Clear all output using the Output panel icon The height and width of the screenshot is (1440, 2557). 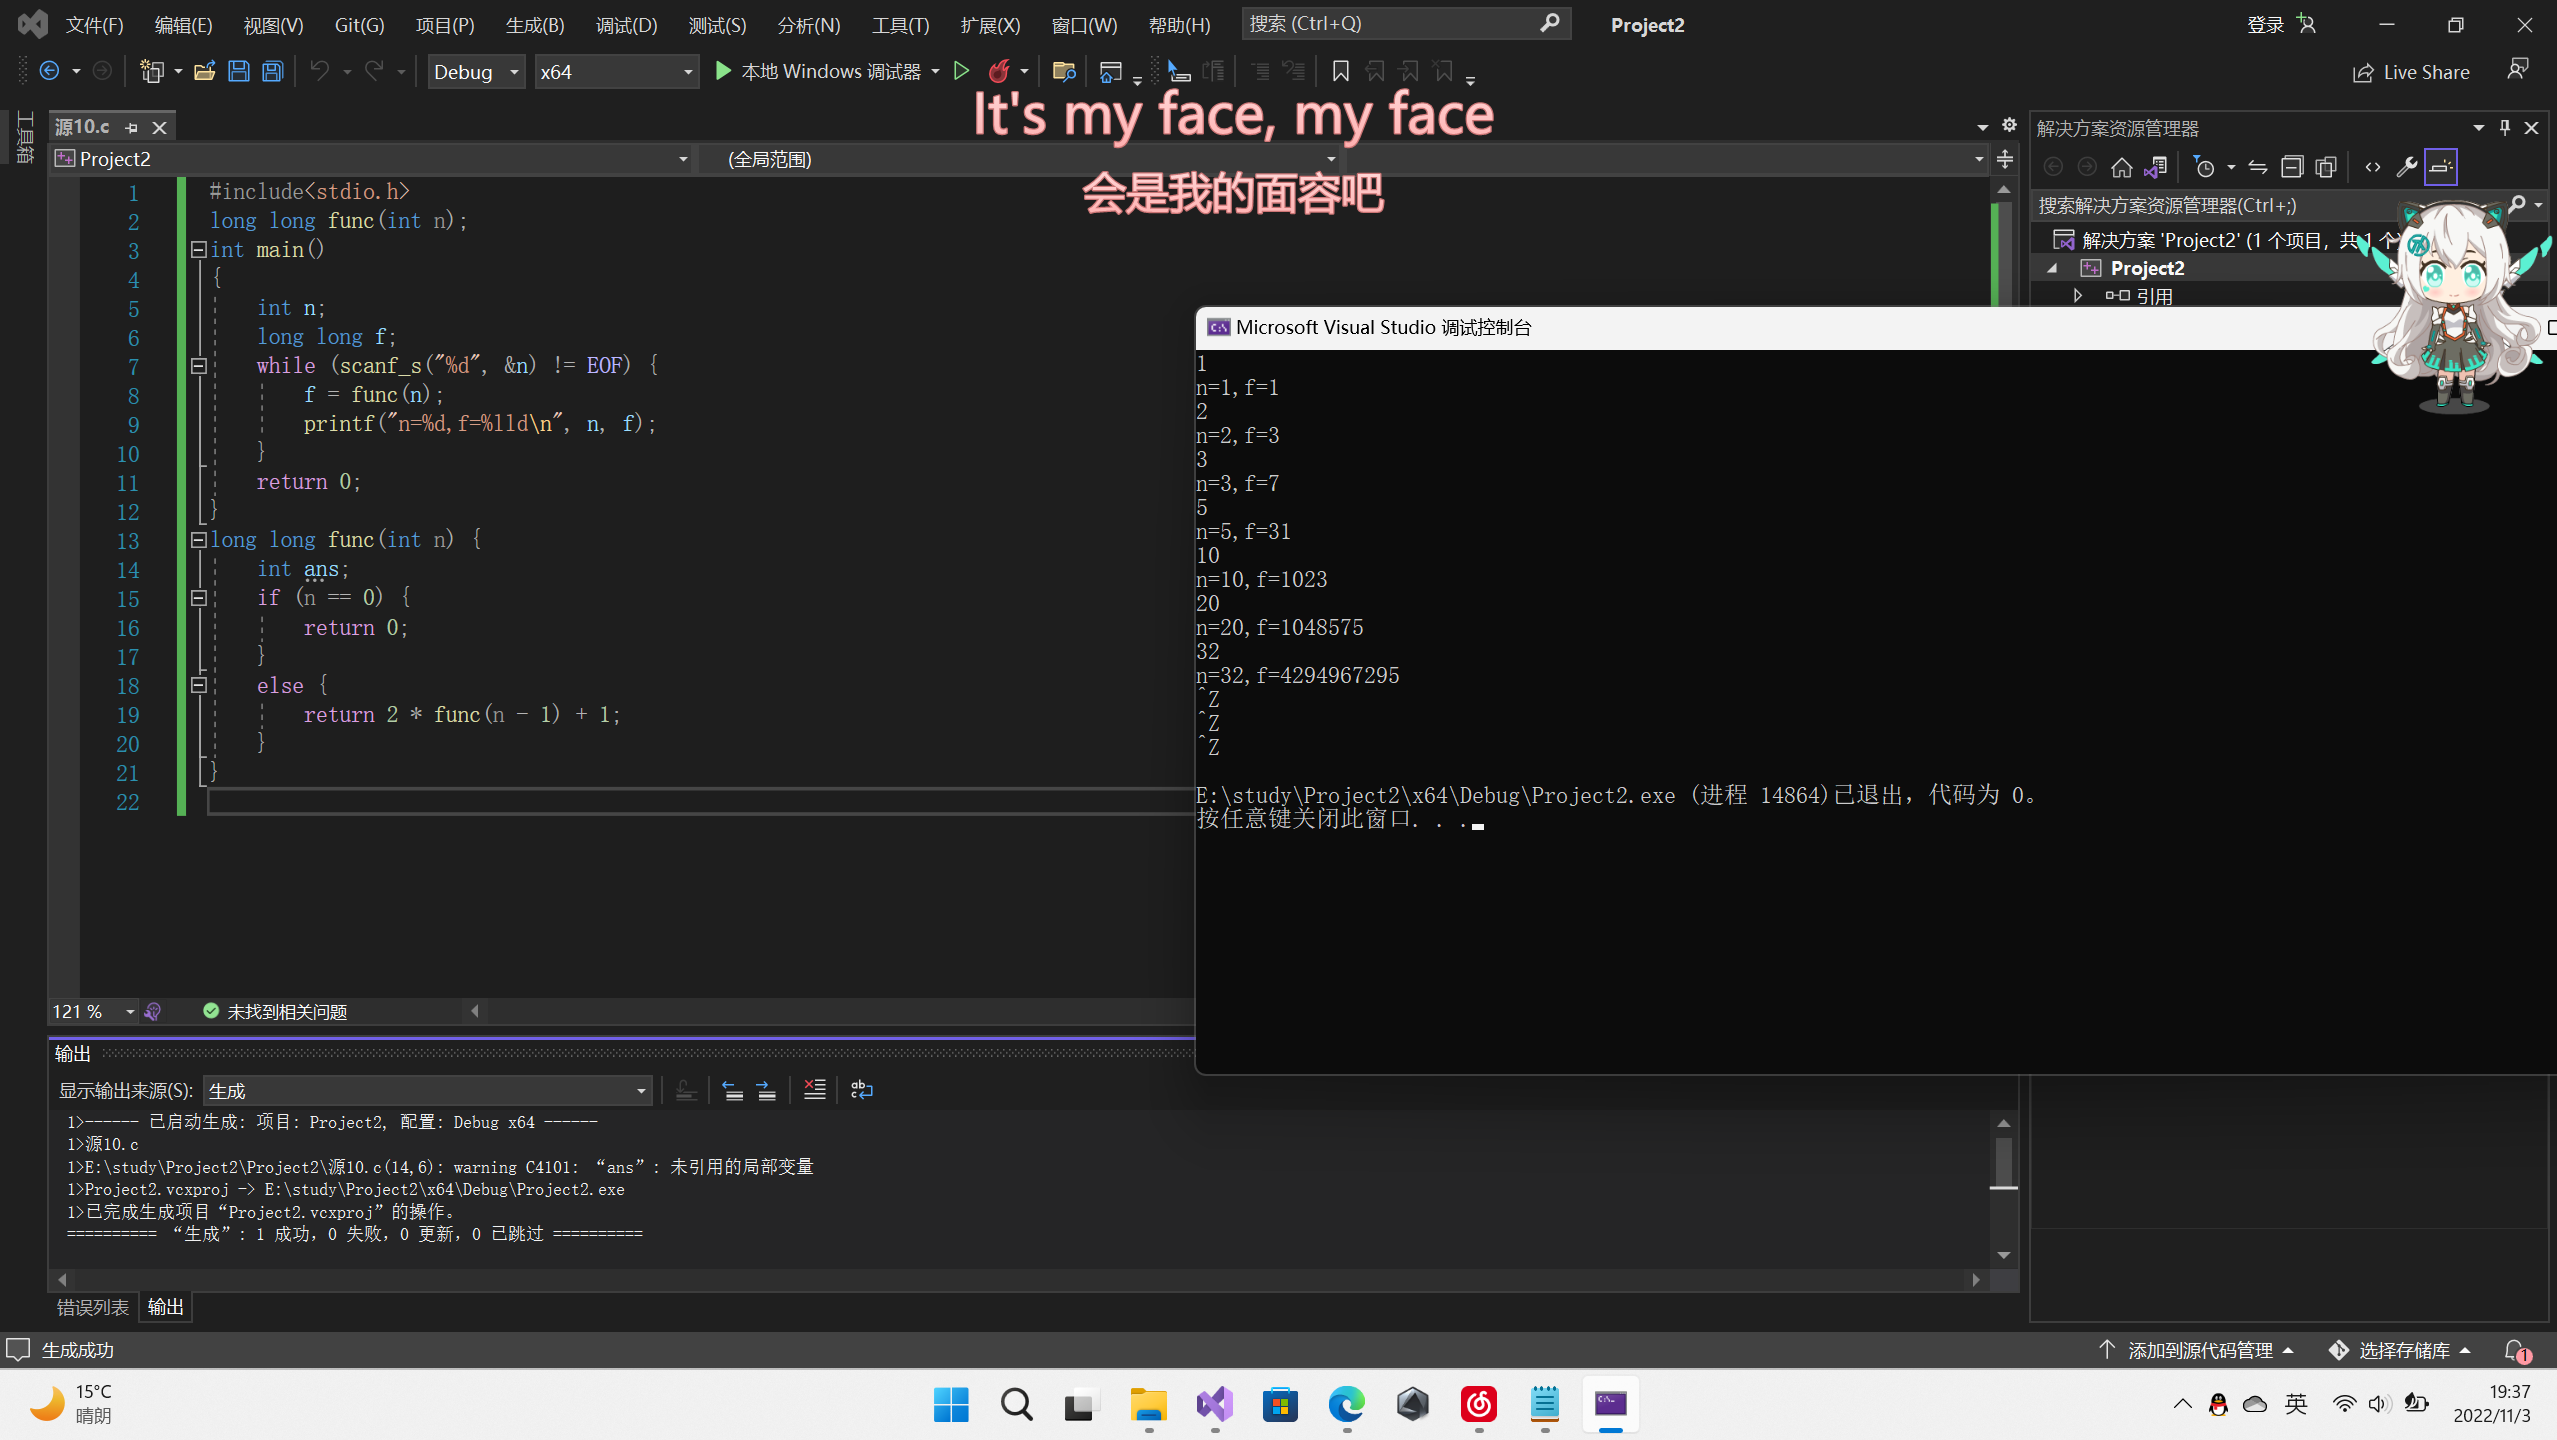click(x=814, y=1090)
